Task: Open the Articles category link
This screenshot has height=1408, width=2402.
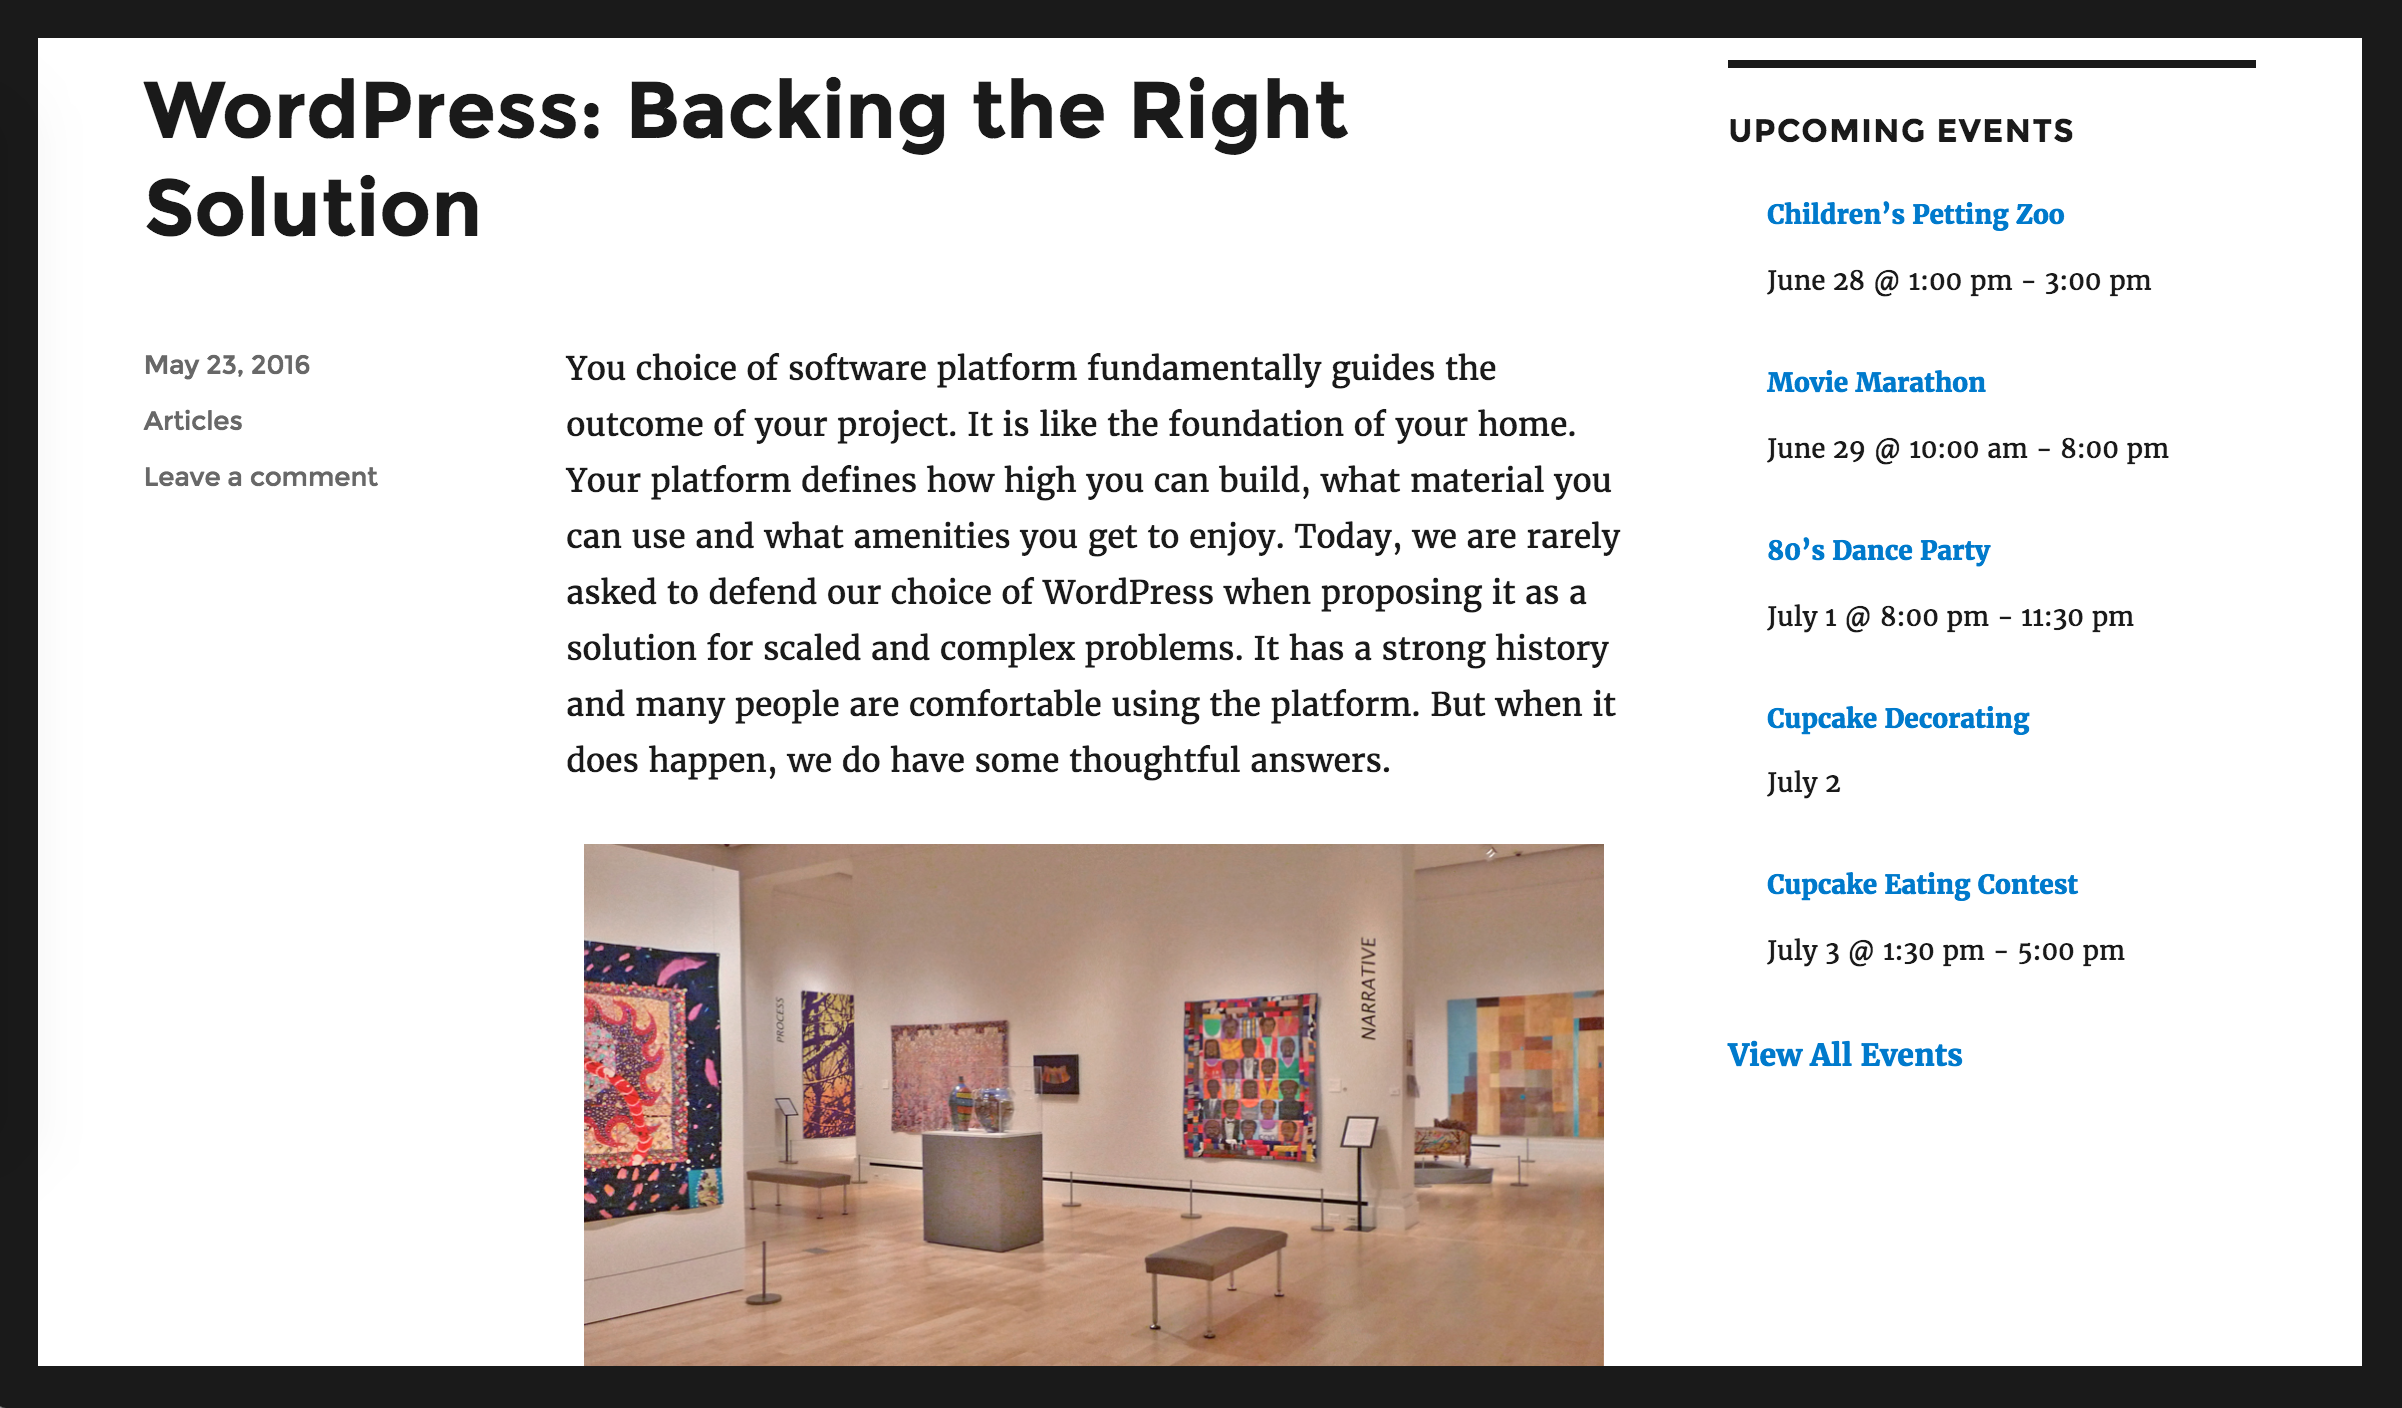Action: [x=193, y=421]
